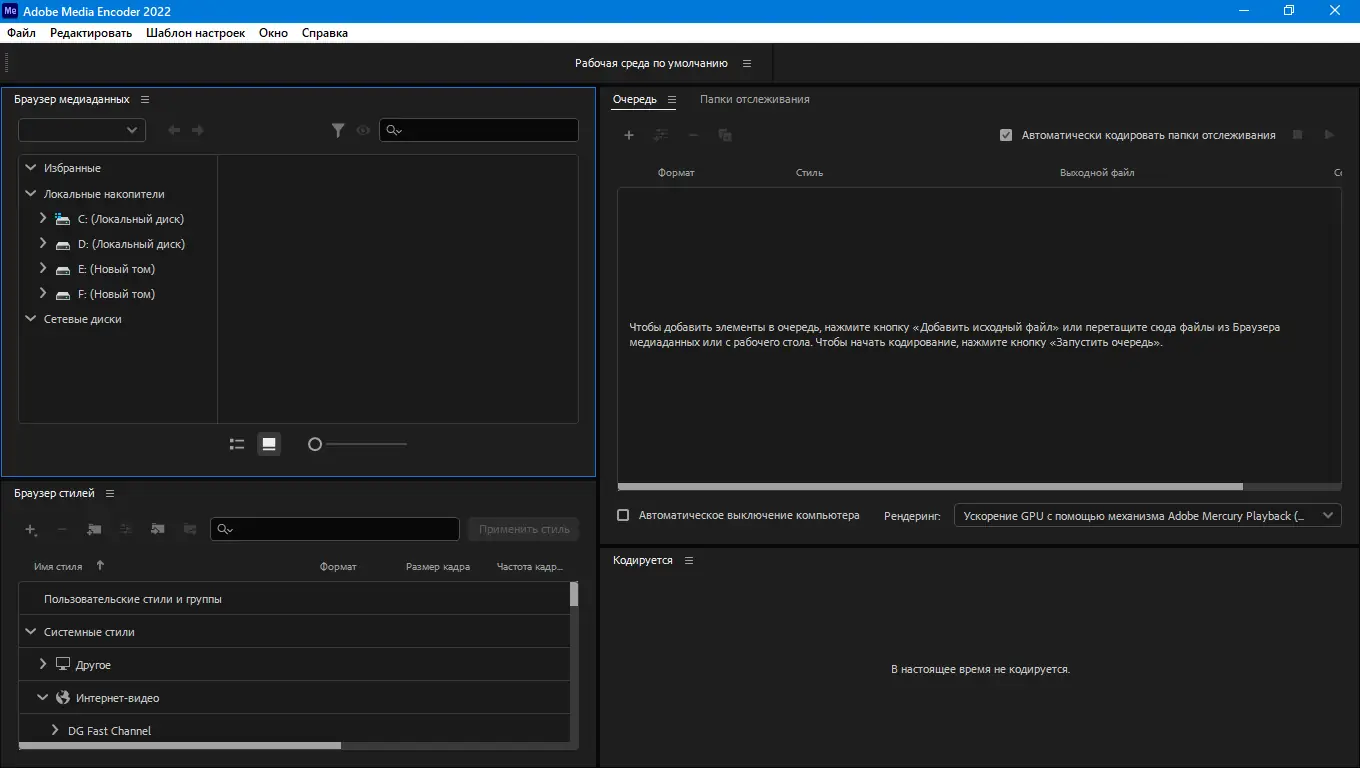
Task: Click the C: drive icon in the tree
Action: pos(63,219)
